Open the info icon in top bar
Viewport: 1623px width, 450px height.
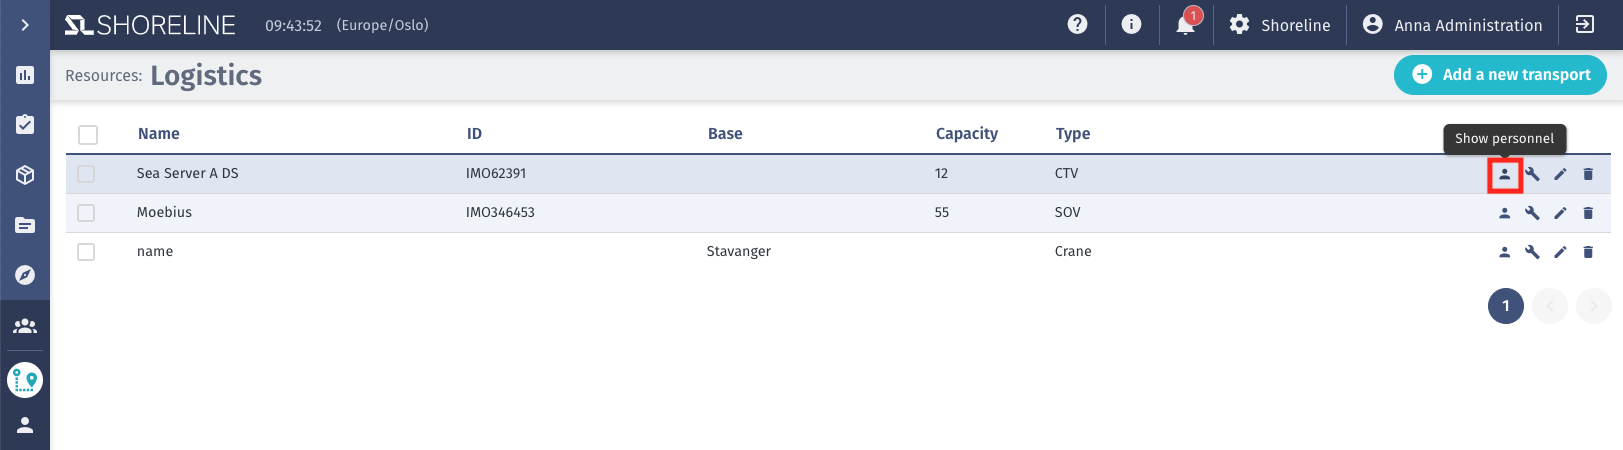[1131, 24]
